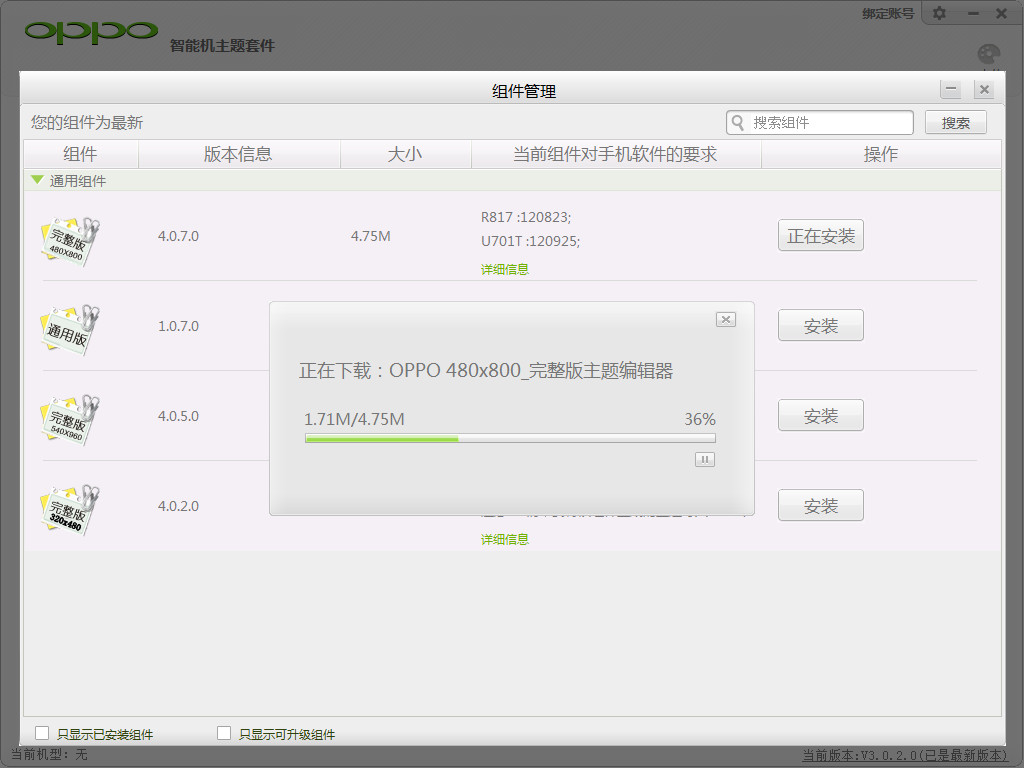
Task: Click version text 4.0.5.0
Action: (178, 416)
